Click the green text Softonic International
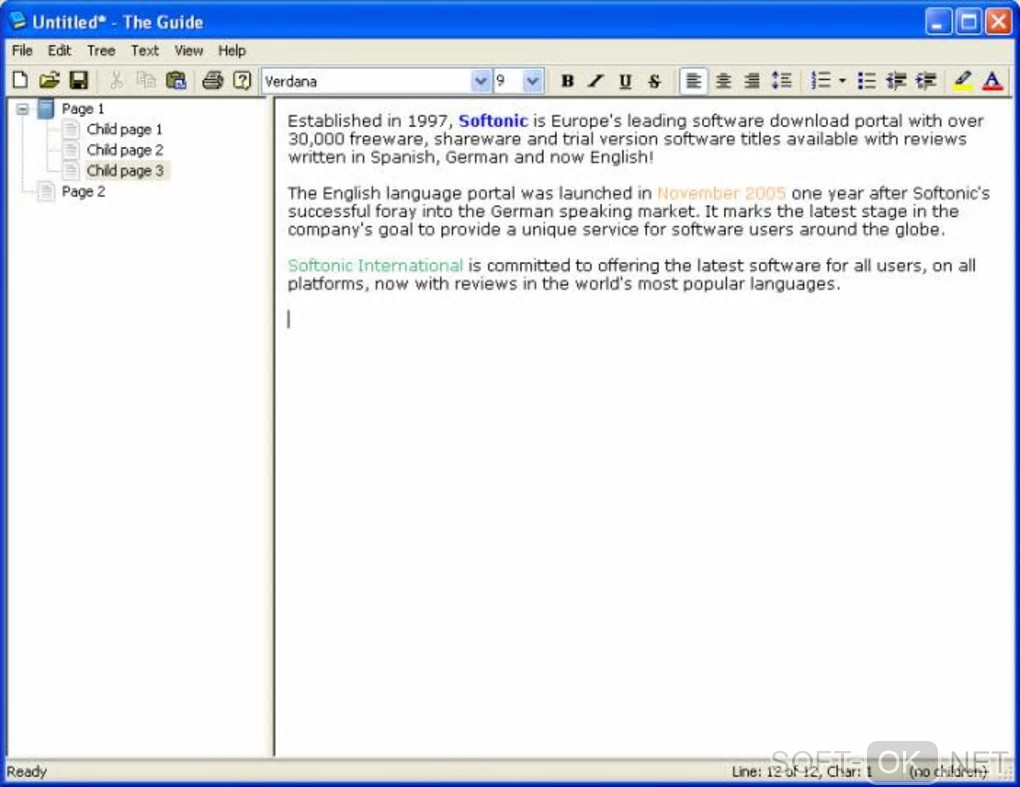1020x787 pixels. pyautogui.click(x=375, y=265)
